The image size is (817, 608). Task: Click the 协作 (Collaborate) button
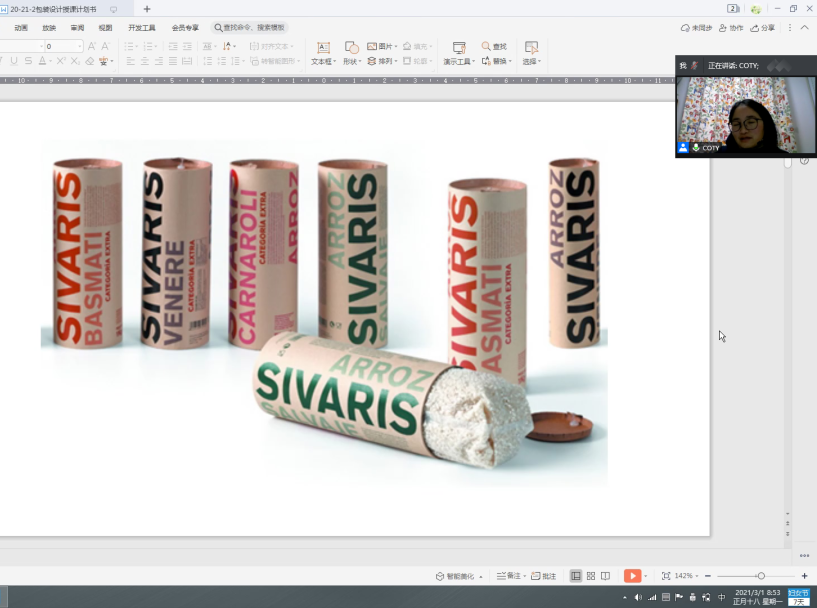[731, 28]
